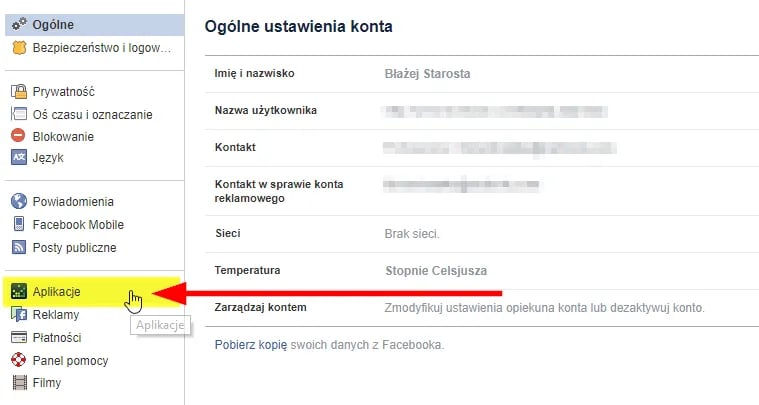Click the padlock icon for Prywatność
The width and height of the screenshot is (759, 405).
19,91
